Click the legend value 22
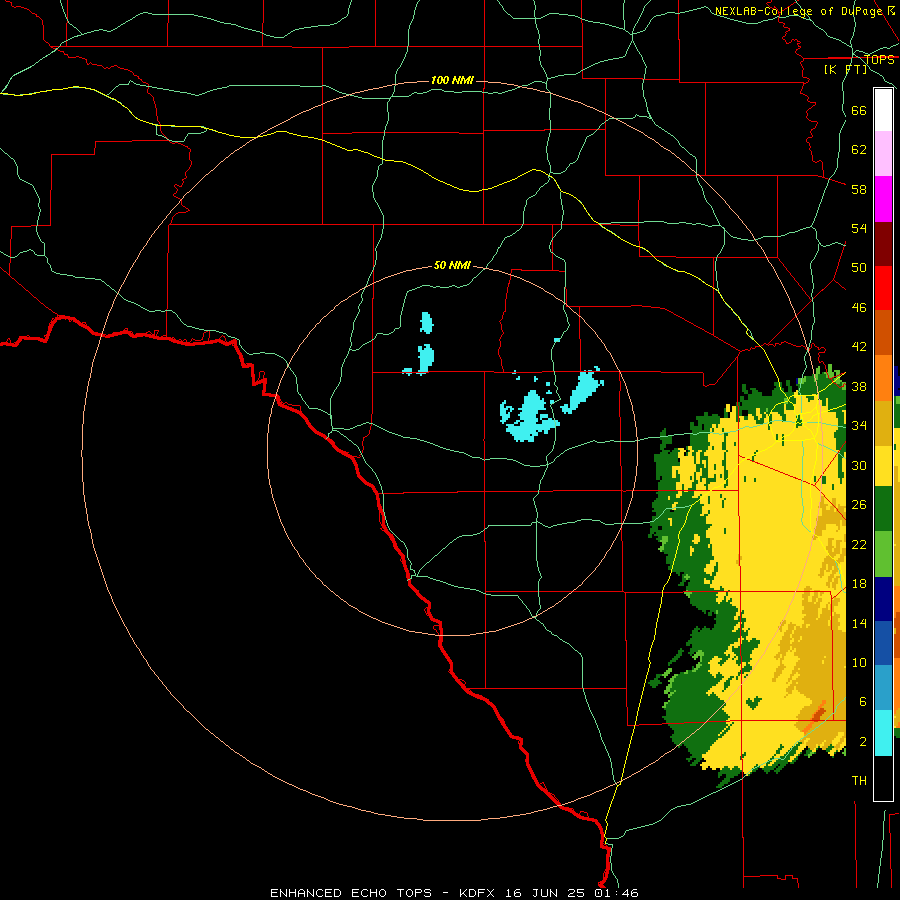 [859, 544]
